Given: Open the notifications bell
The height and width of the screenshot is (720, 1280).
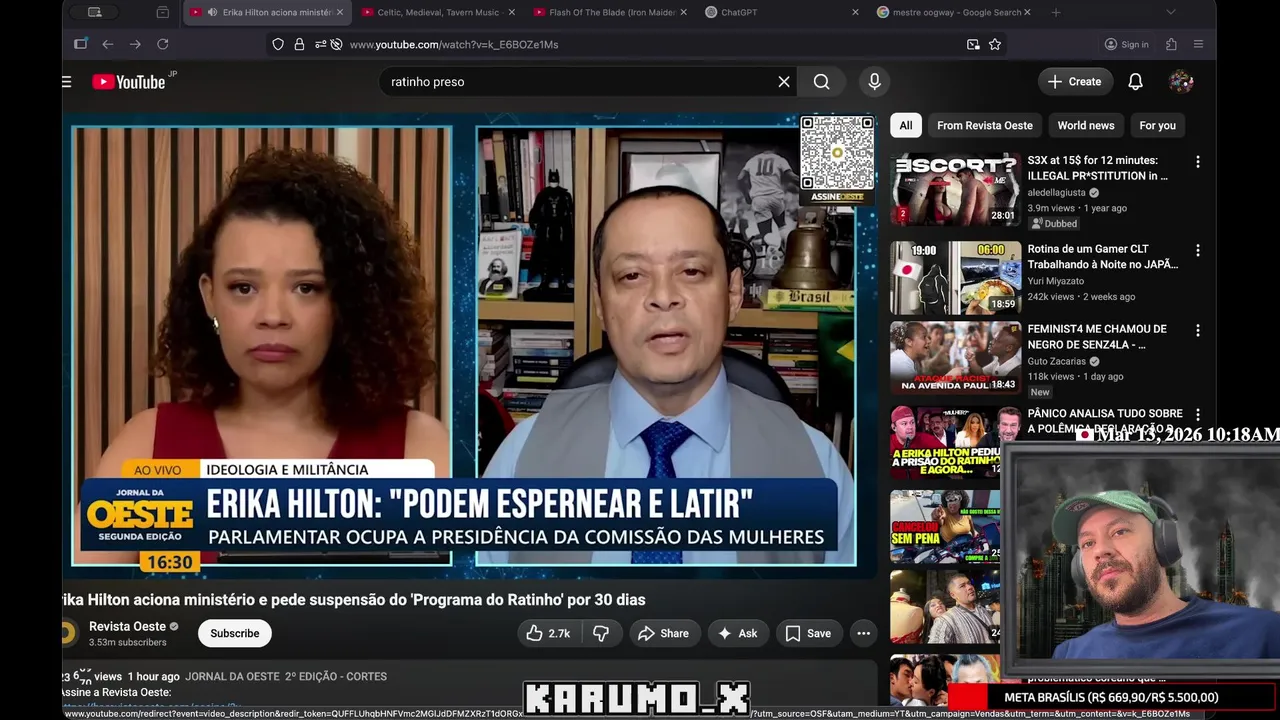Looking at the screenshot, I should coord(1135,82).
